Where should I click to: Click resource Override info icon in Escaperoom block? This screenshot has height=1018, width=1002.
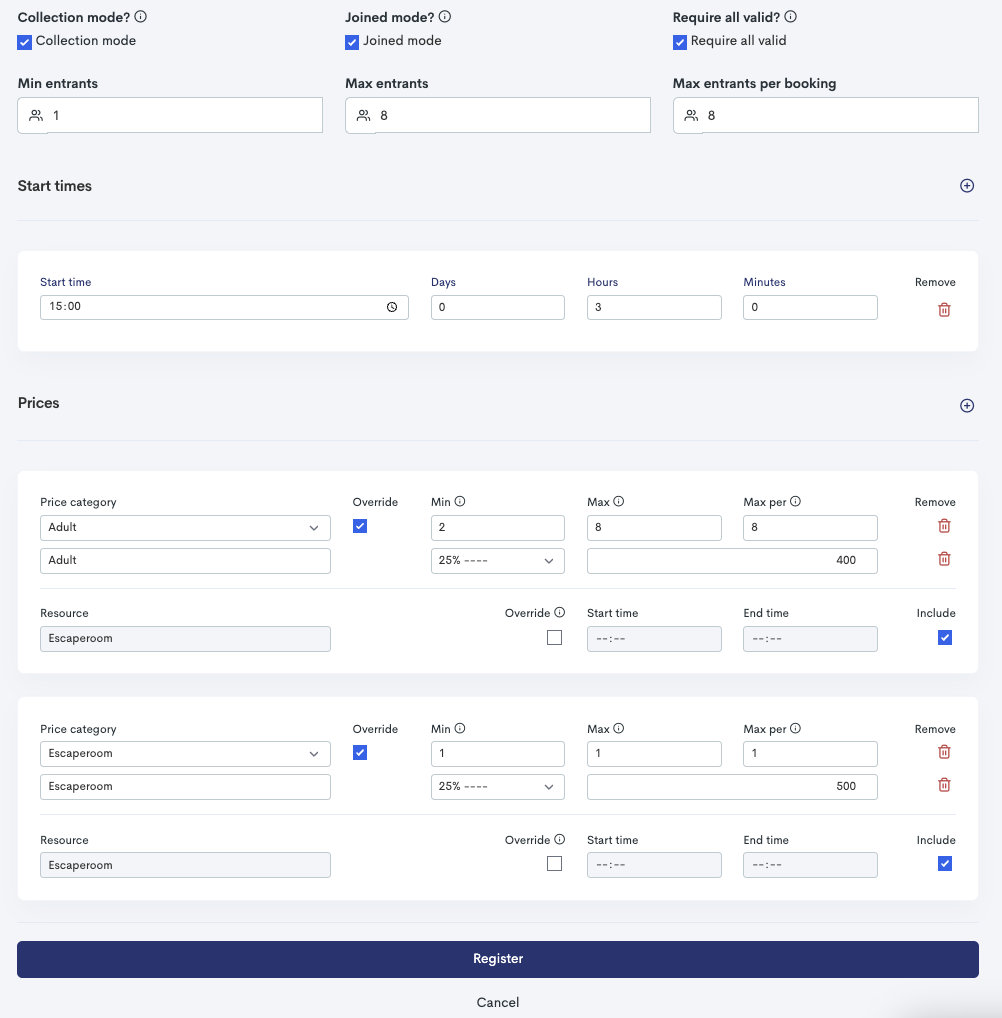point(560,839)
